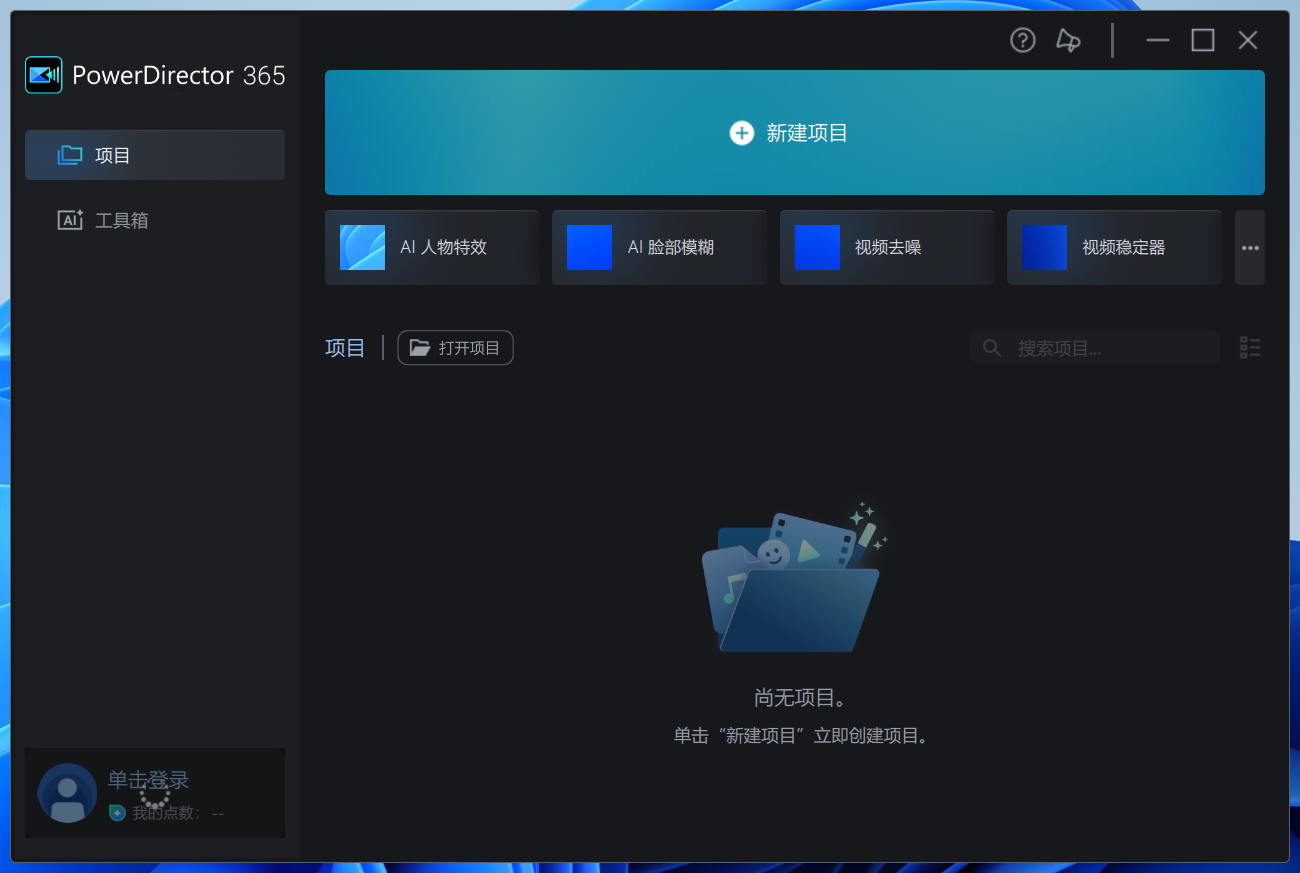Image resolution: width=1300 pixels, height=873 pixels.
Task: Launch the AI 脸部模糊 tool
Action: [x=659, y=247]
